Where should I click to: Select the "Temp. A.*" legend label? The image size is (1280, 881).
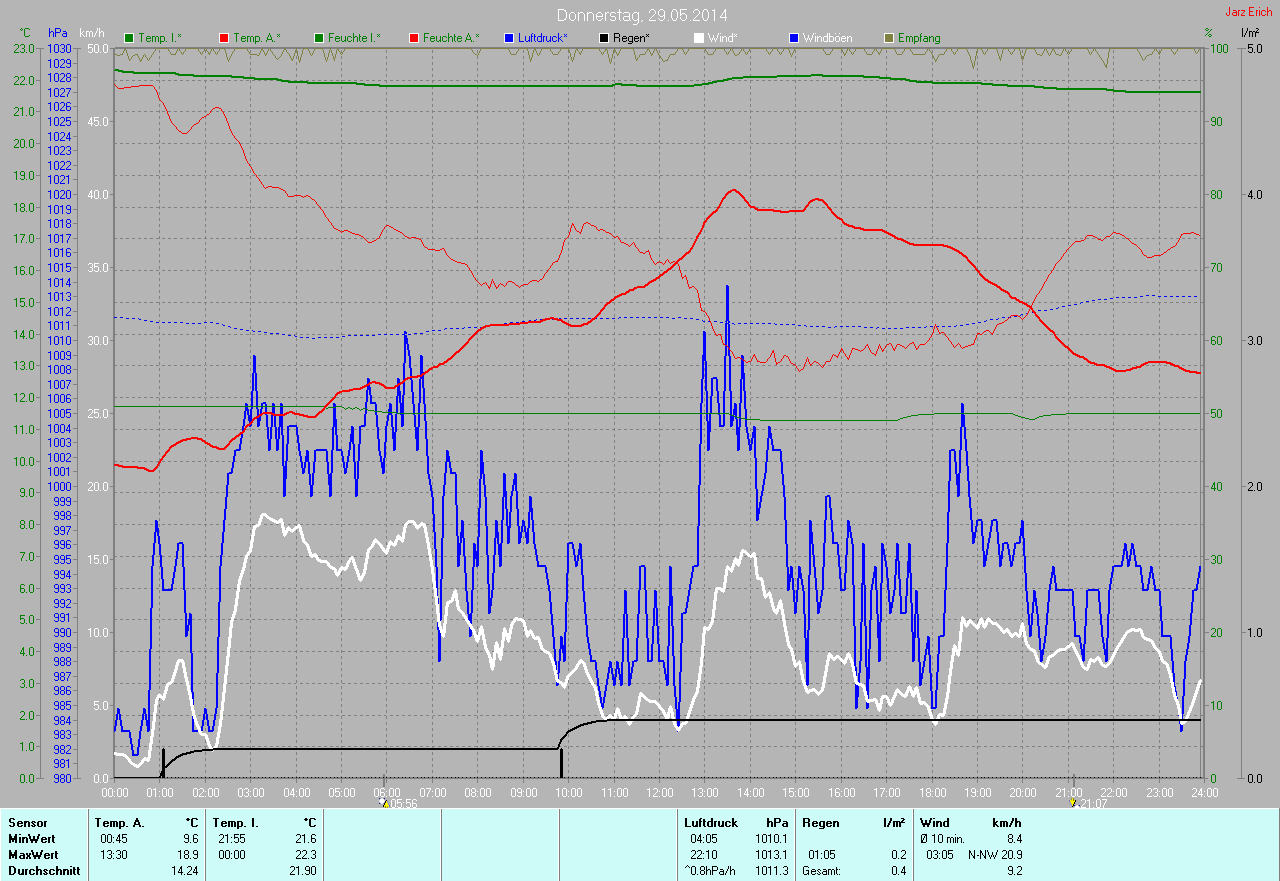point(257,38)
